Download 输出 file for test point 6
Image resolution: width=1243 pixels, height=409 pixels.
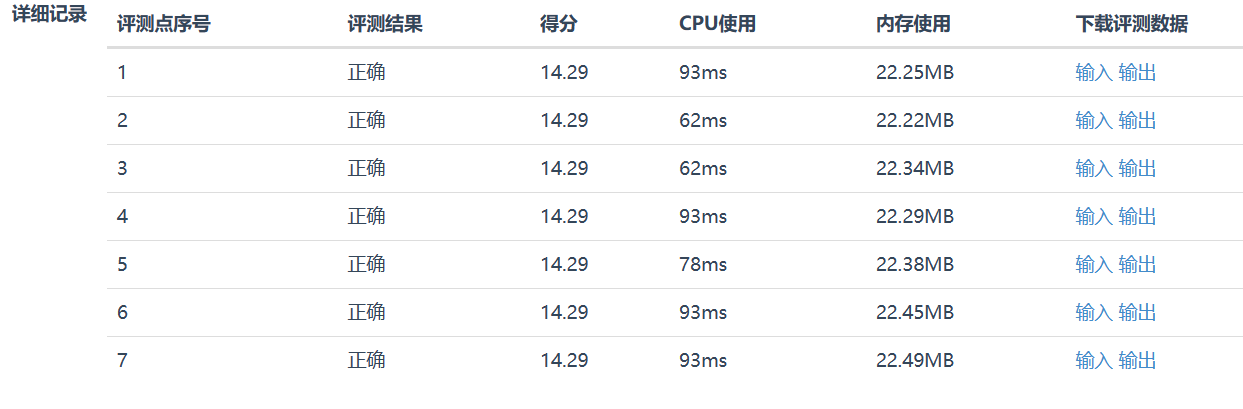pyautogui.click(x=1137, y=312)
